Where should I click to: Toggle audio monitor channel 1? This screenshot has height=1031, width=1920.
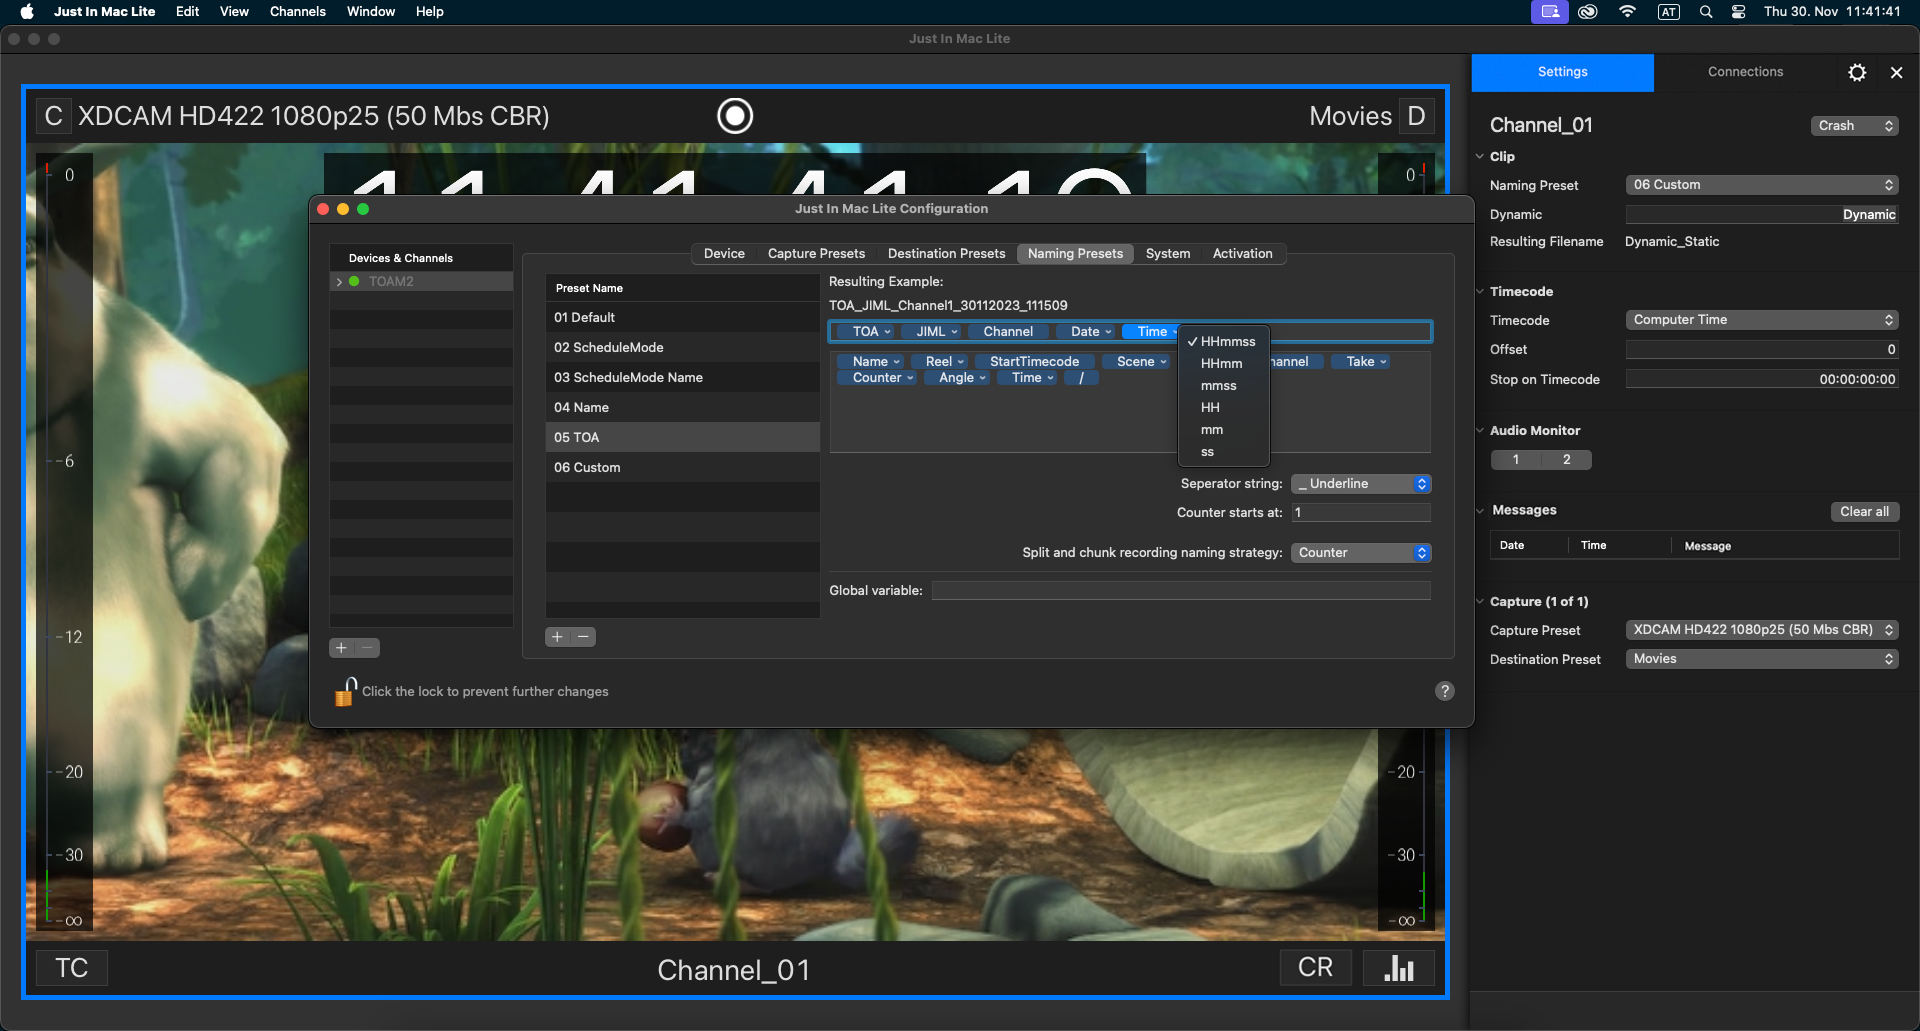click(x=1516, y=460)
